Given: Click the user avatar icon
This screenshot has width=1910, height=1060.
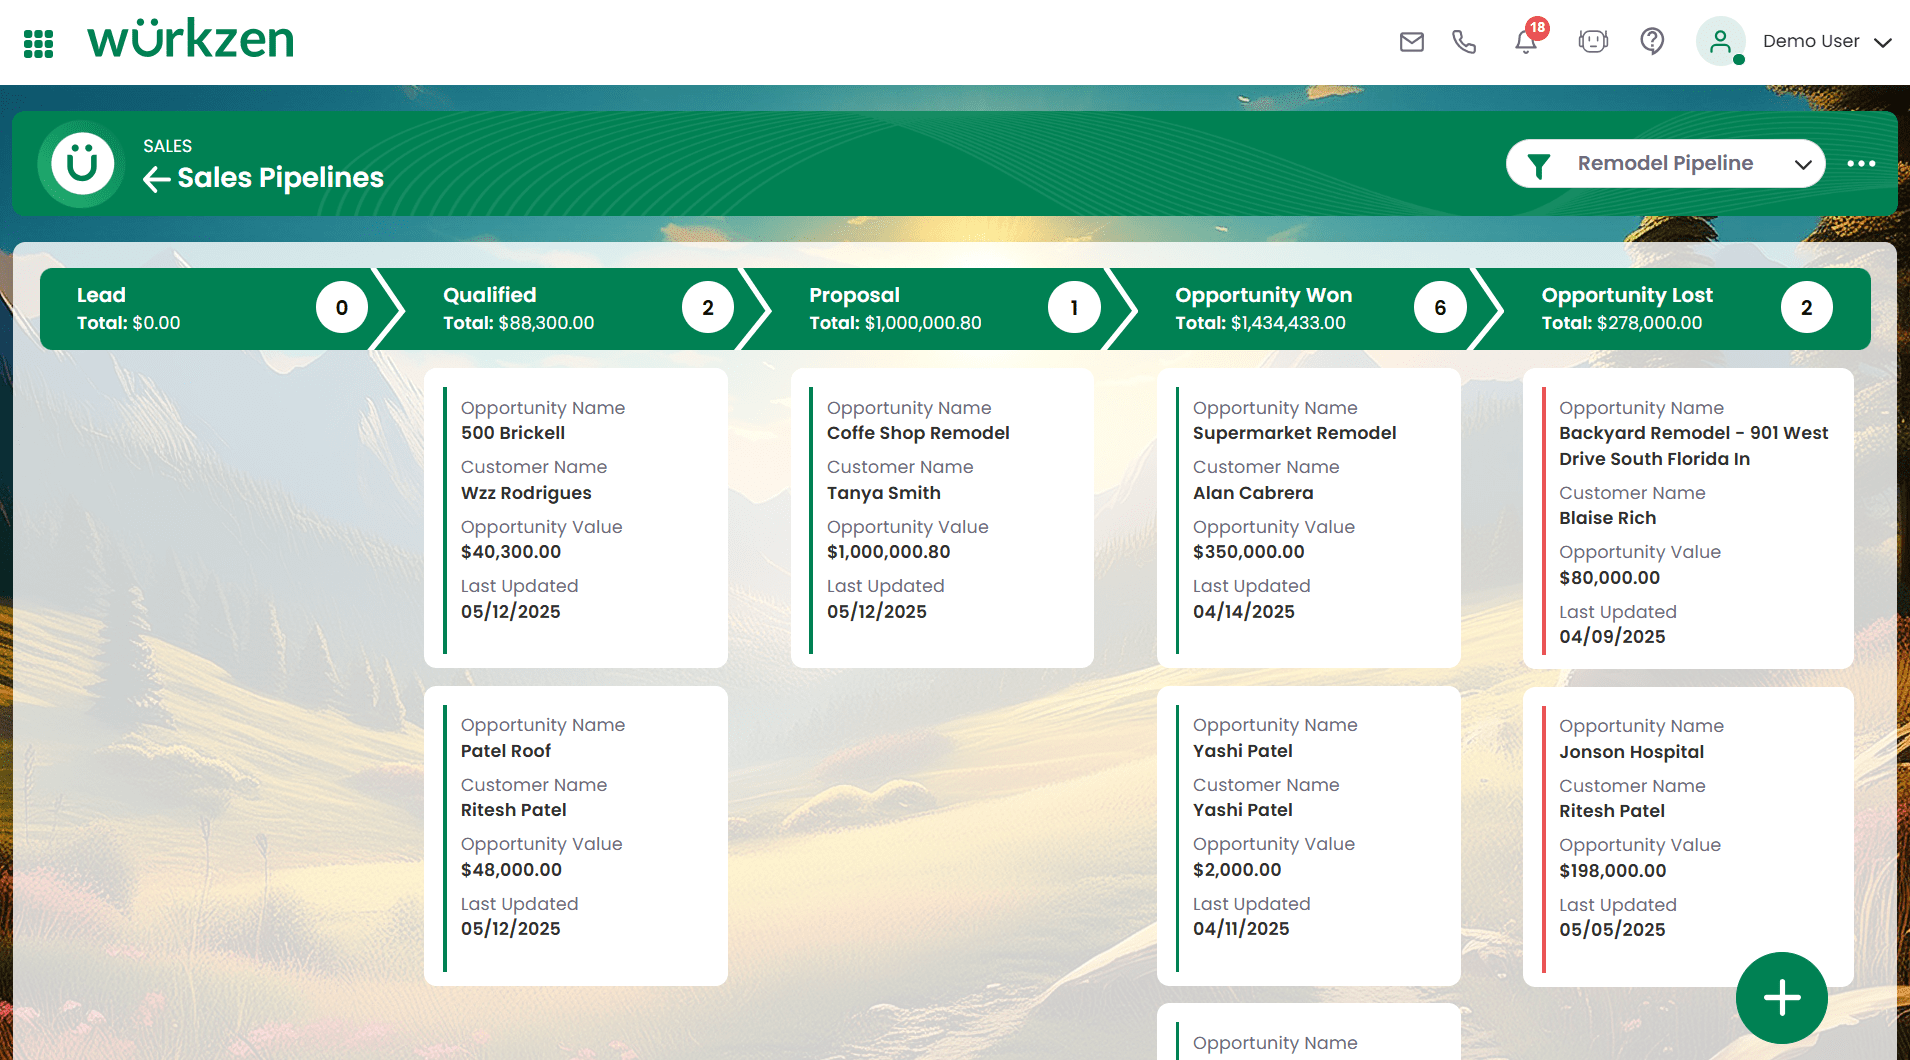Looking at the screenshot, I should pos(1720,41).
